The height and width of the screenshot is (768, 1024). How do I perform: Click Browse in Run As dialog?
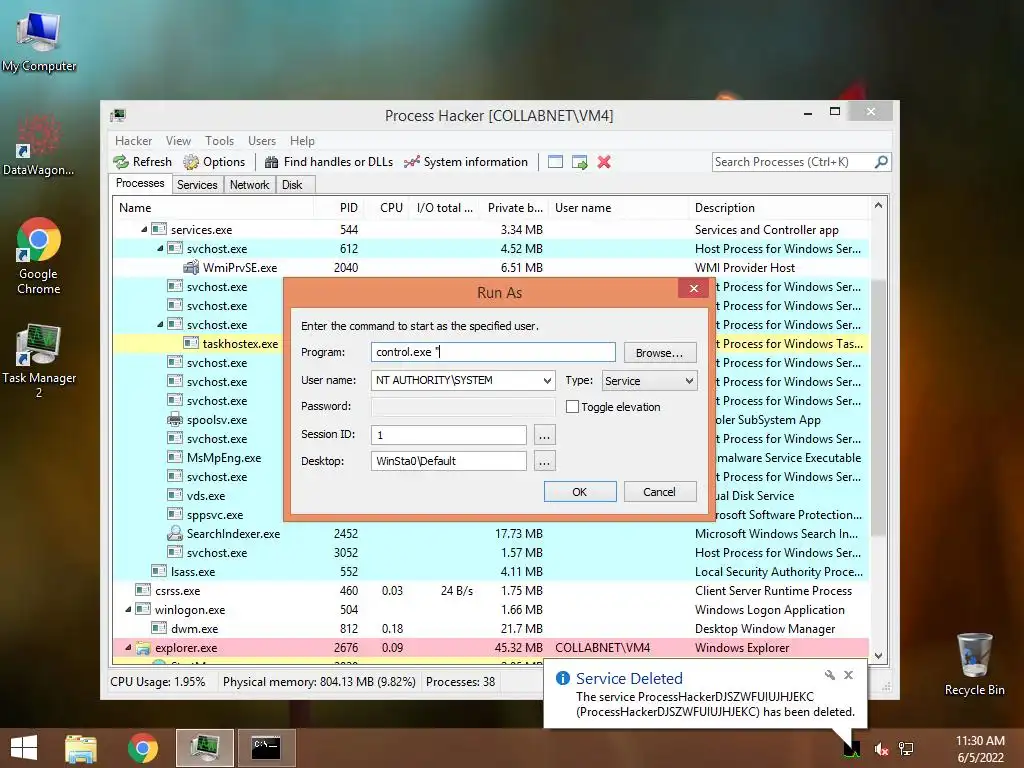660,353
